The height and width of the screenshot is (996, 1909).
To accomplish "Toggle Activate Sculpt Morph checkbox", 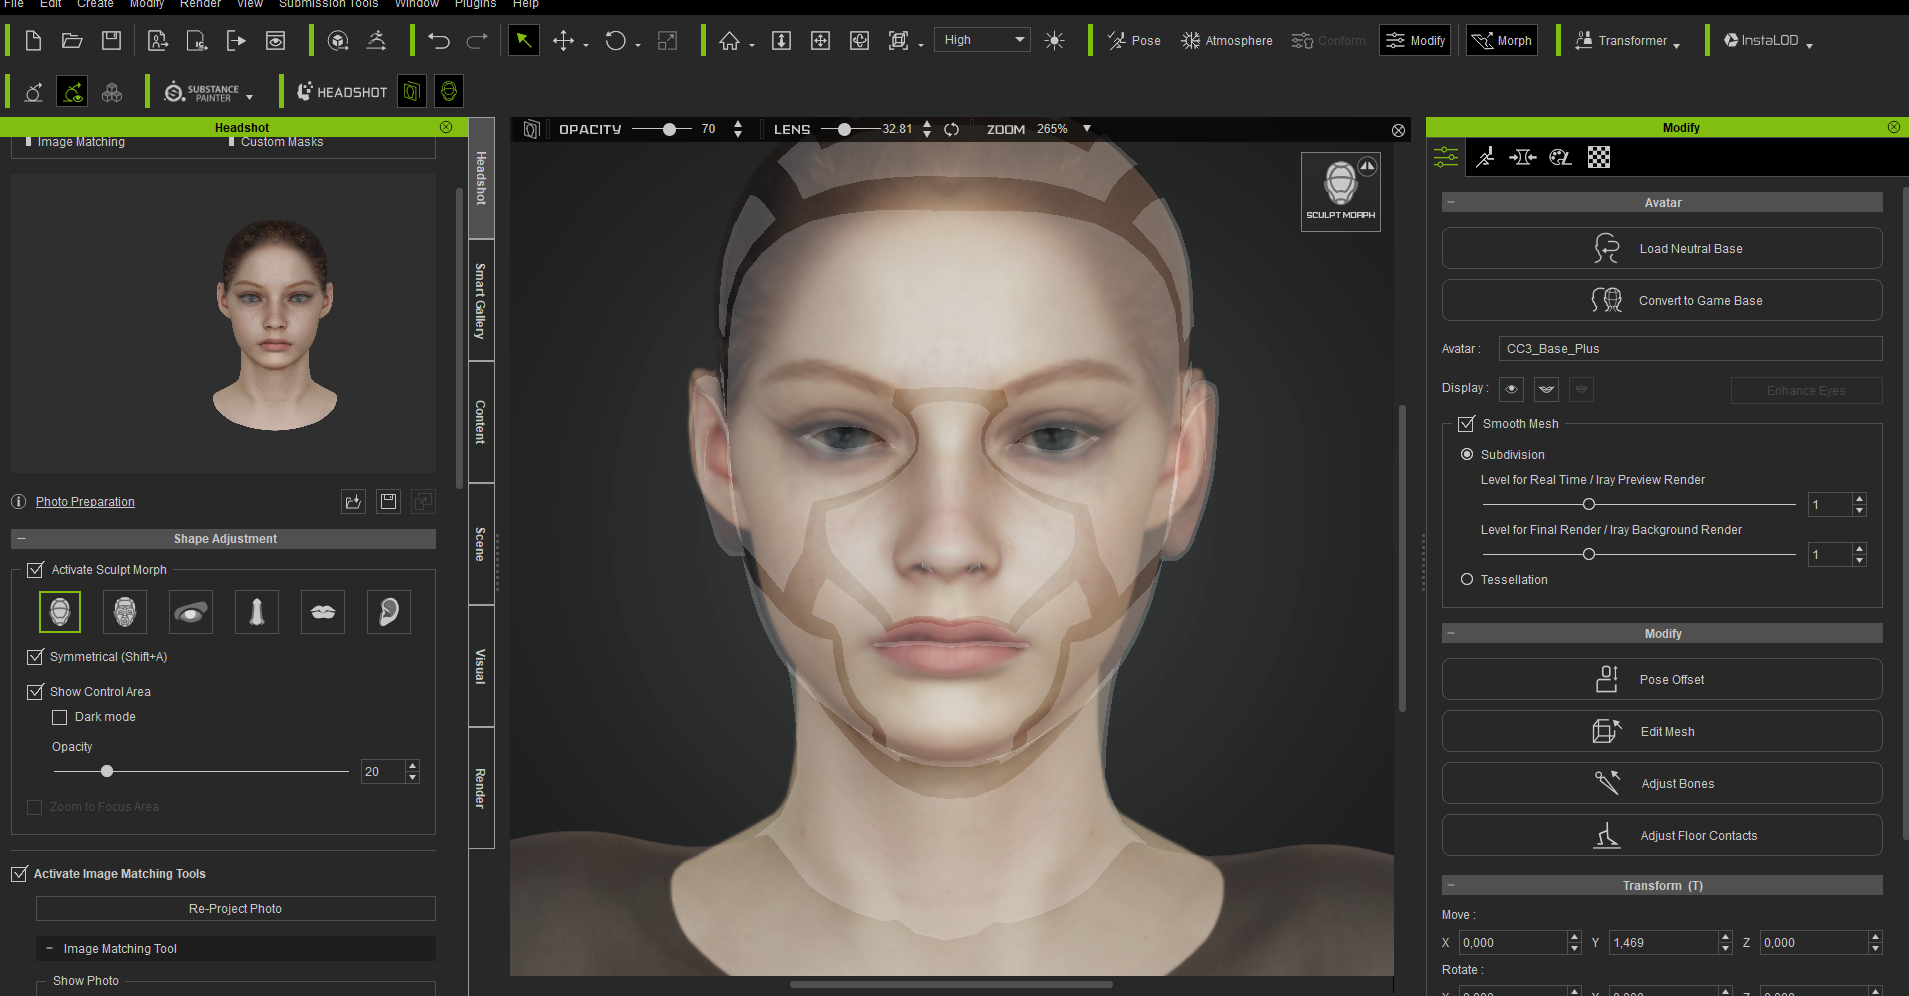I will click(x=36, y=570).
